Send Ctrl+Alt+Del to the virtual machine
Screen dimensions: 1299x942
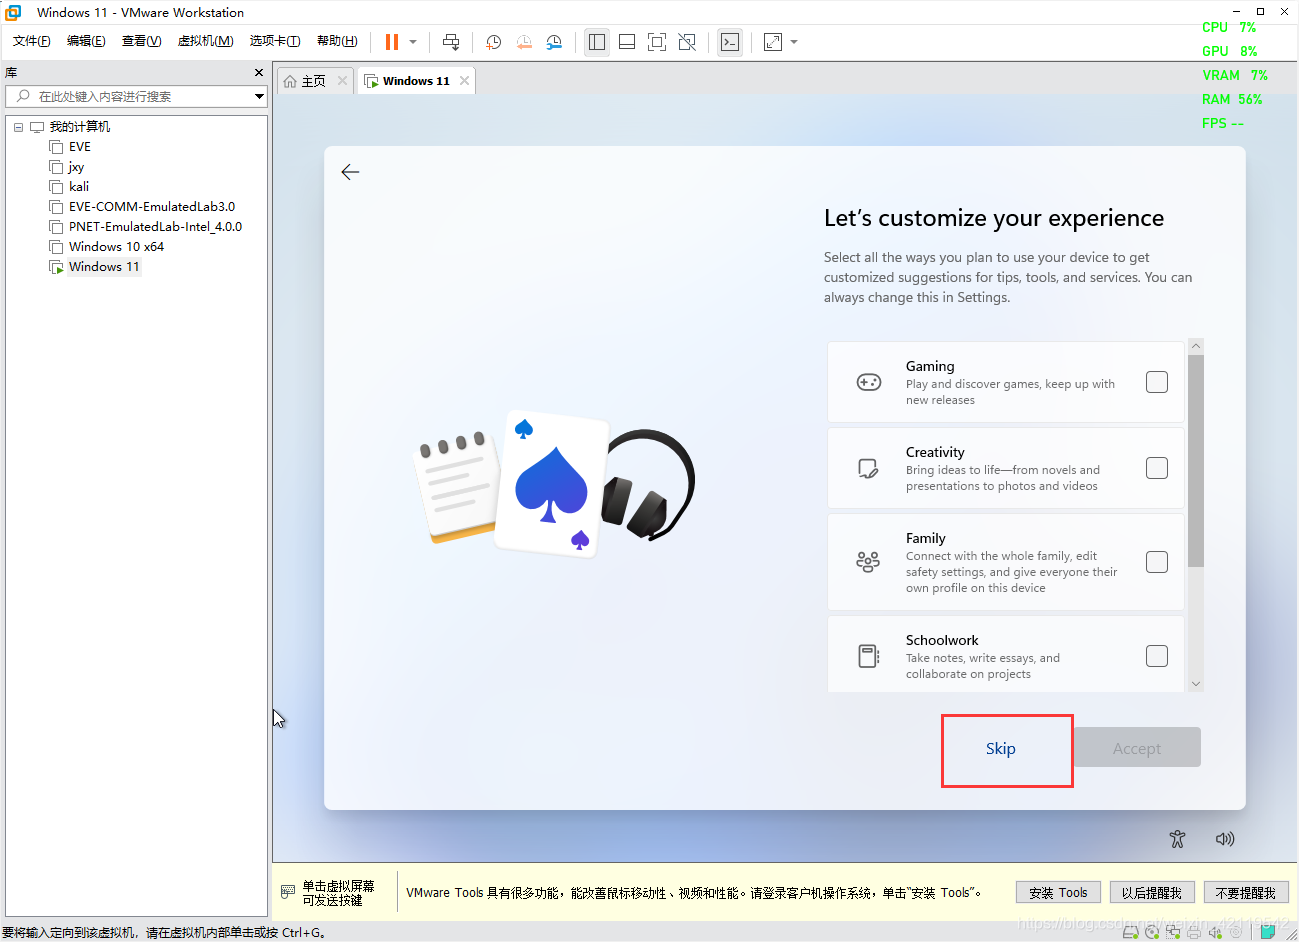(451, 42)
